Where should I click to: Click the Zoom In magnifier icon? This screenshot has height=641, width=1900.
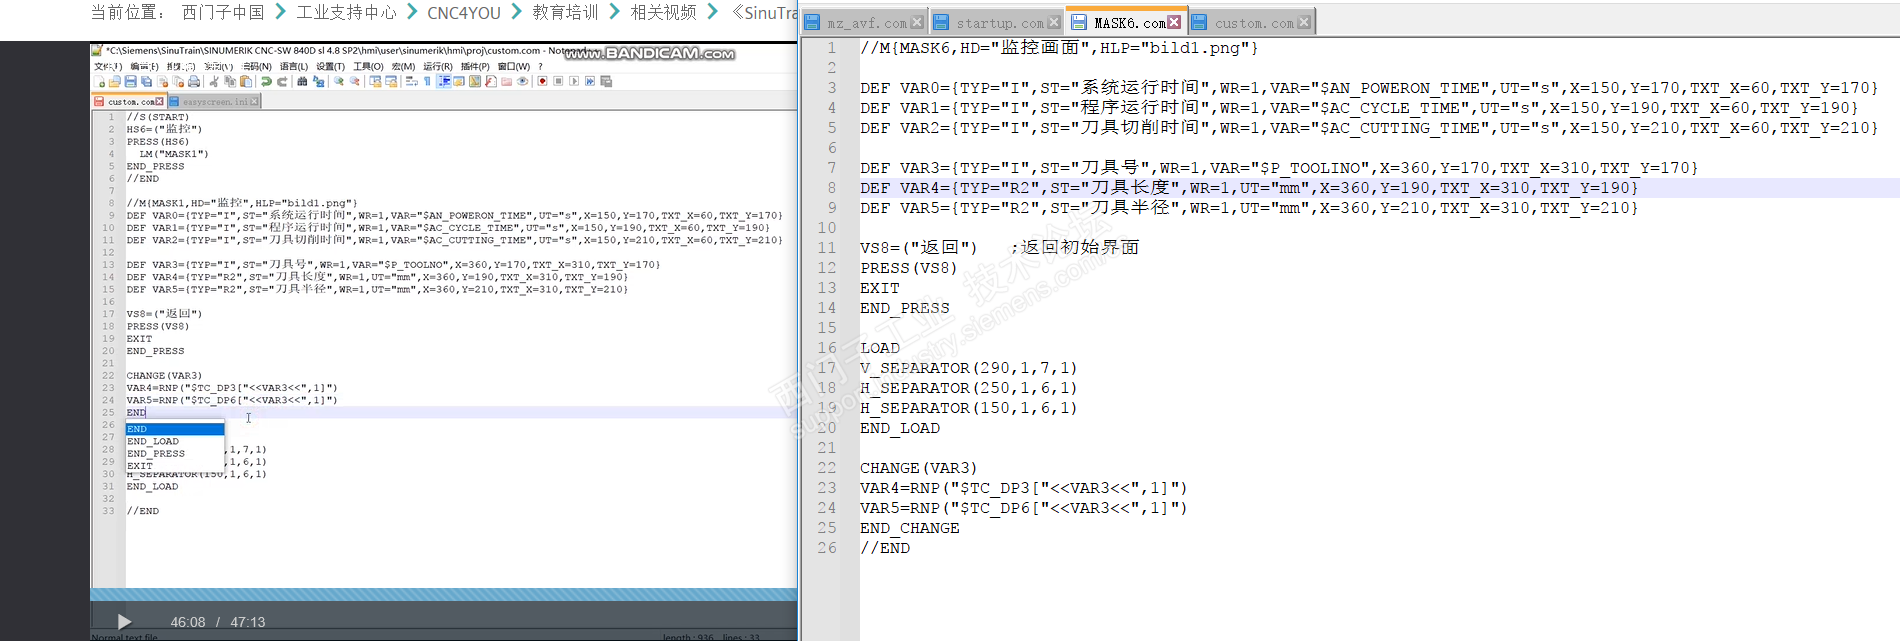point(339,82)
